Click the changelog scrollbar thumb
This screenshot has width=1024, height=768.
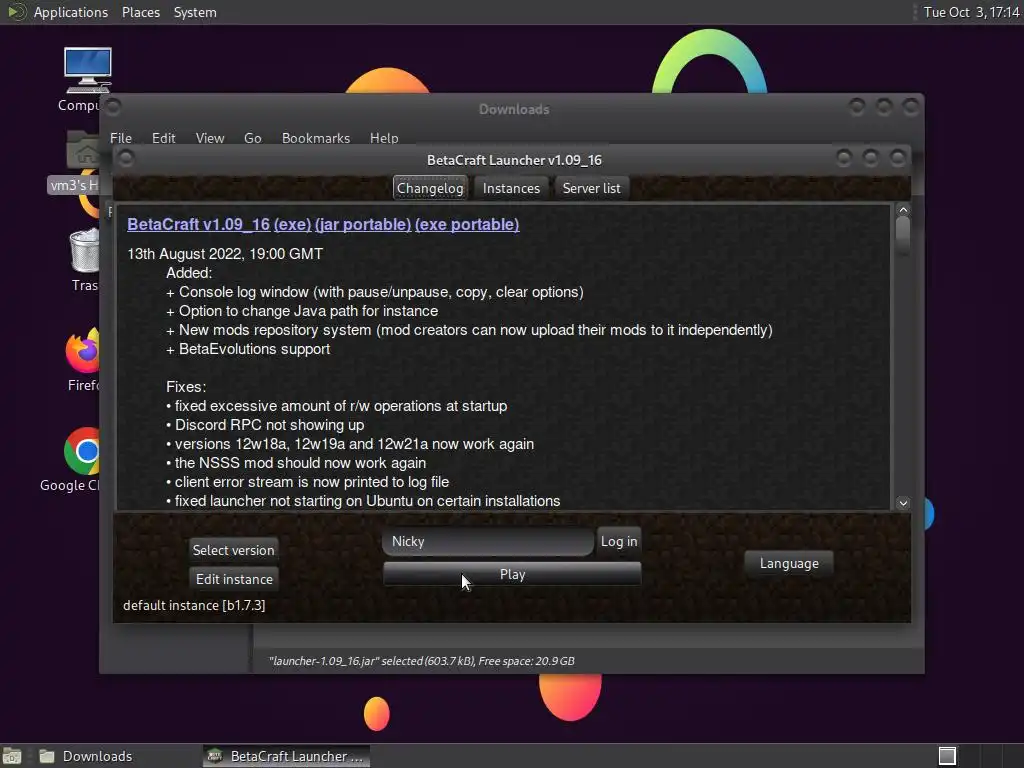point(903,235)
